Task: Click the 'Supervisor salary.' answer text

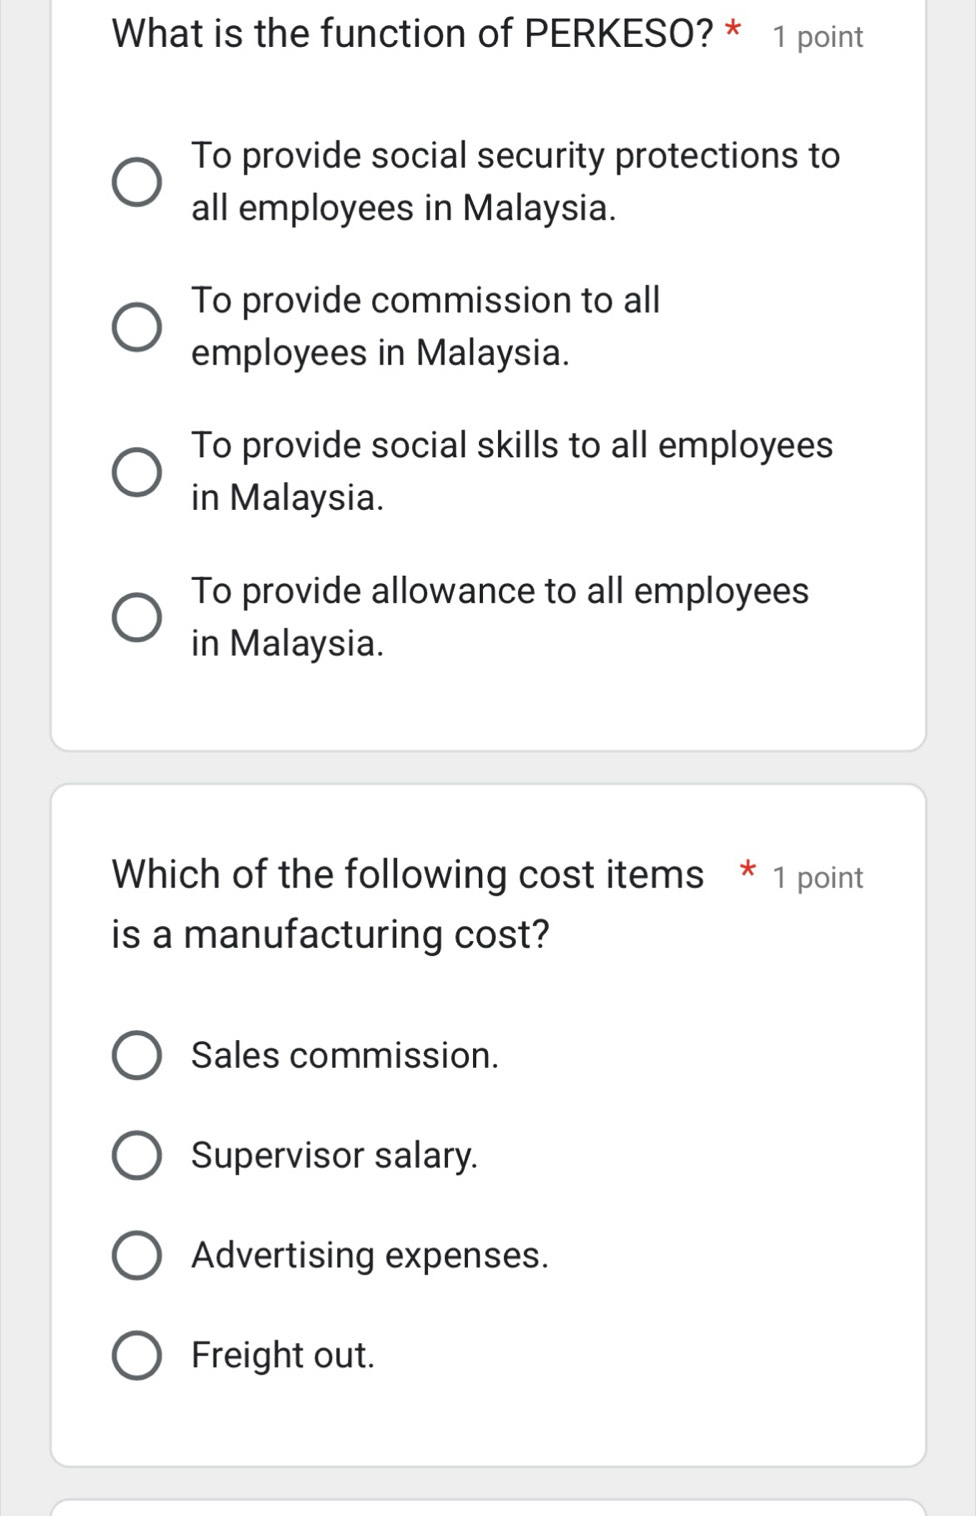Action: tap(334, 1156)
